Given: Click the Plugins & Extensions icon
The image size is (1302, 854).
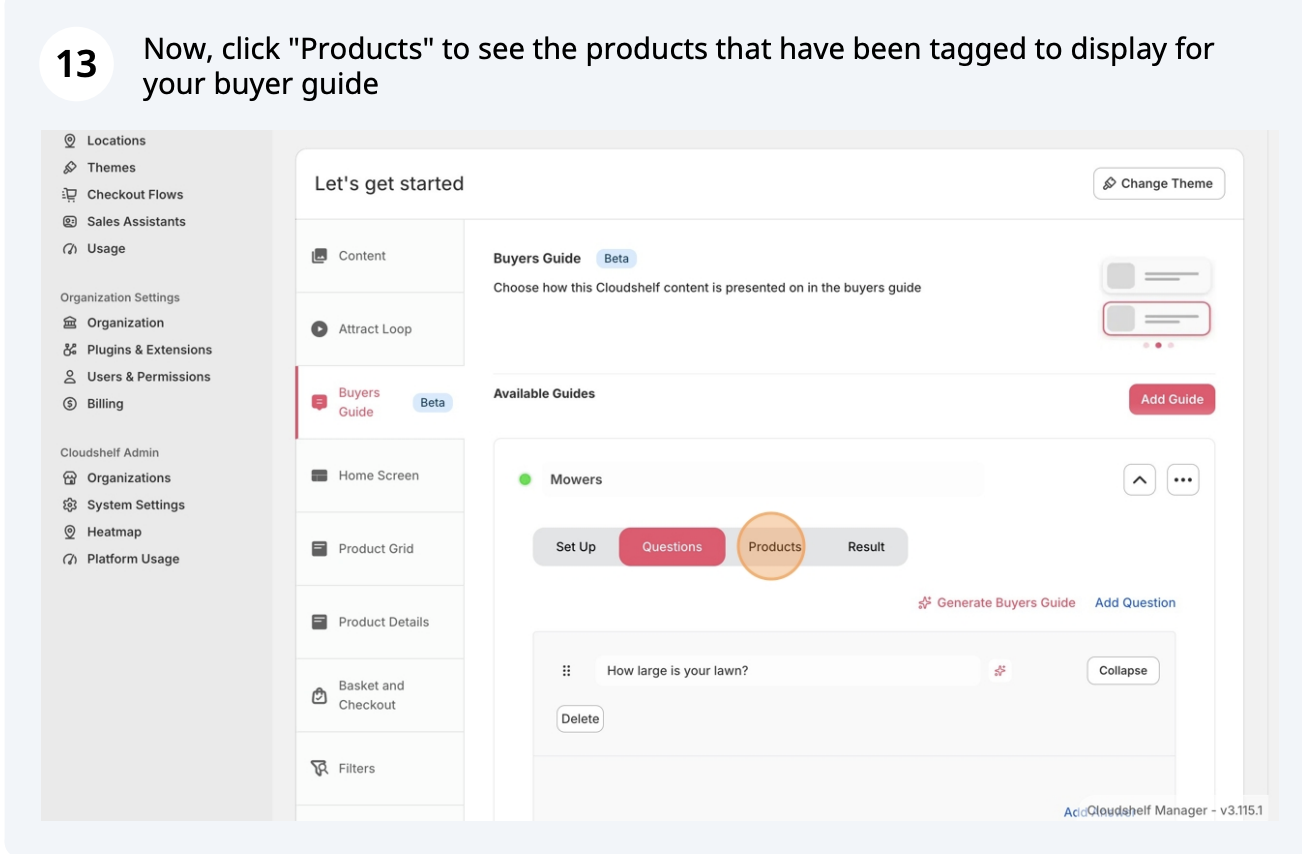Looking at the screenshot, I should 70,350.
